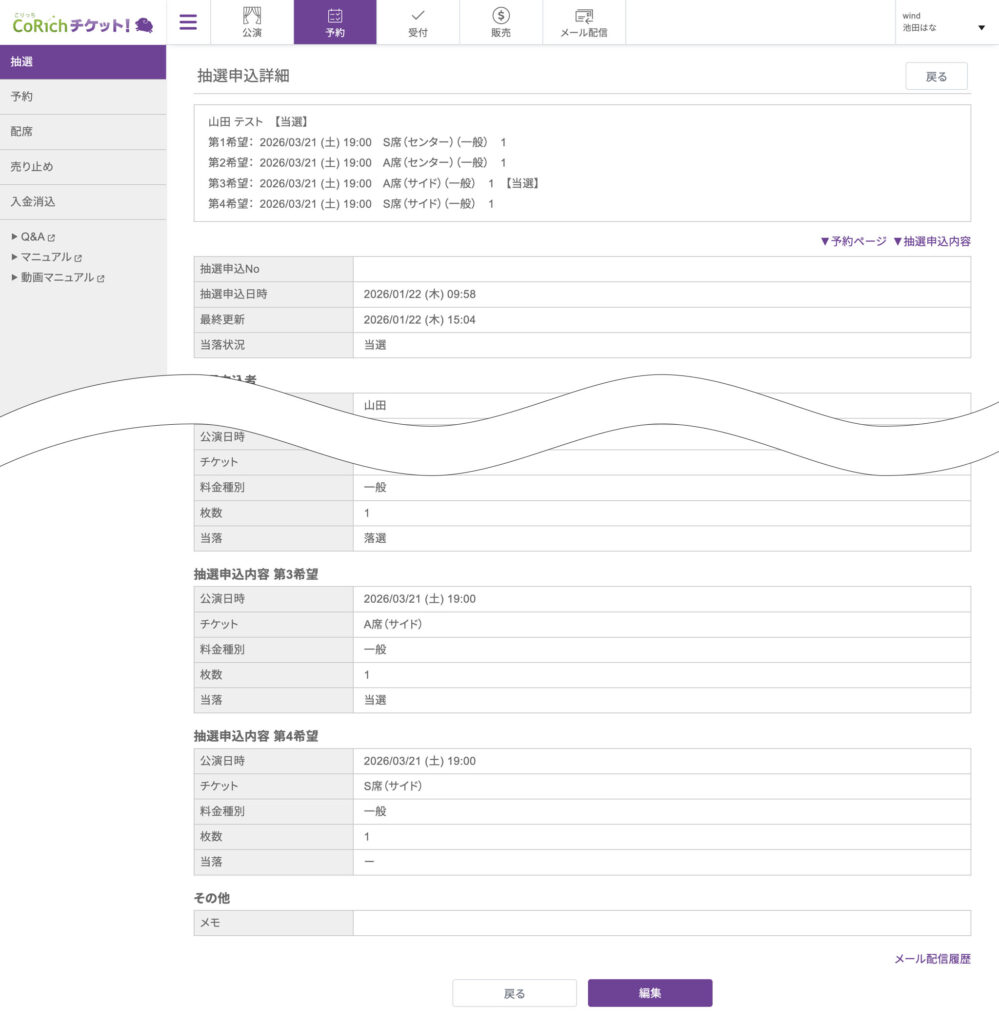Open 受付 checkmark icon tab
The height and width of the screenshot is (1024, 999).
click(418, 22)
